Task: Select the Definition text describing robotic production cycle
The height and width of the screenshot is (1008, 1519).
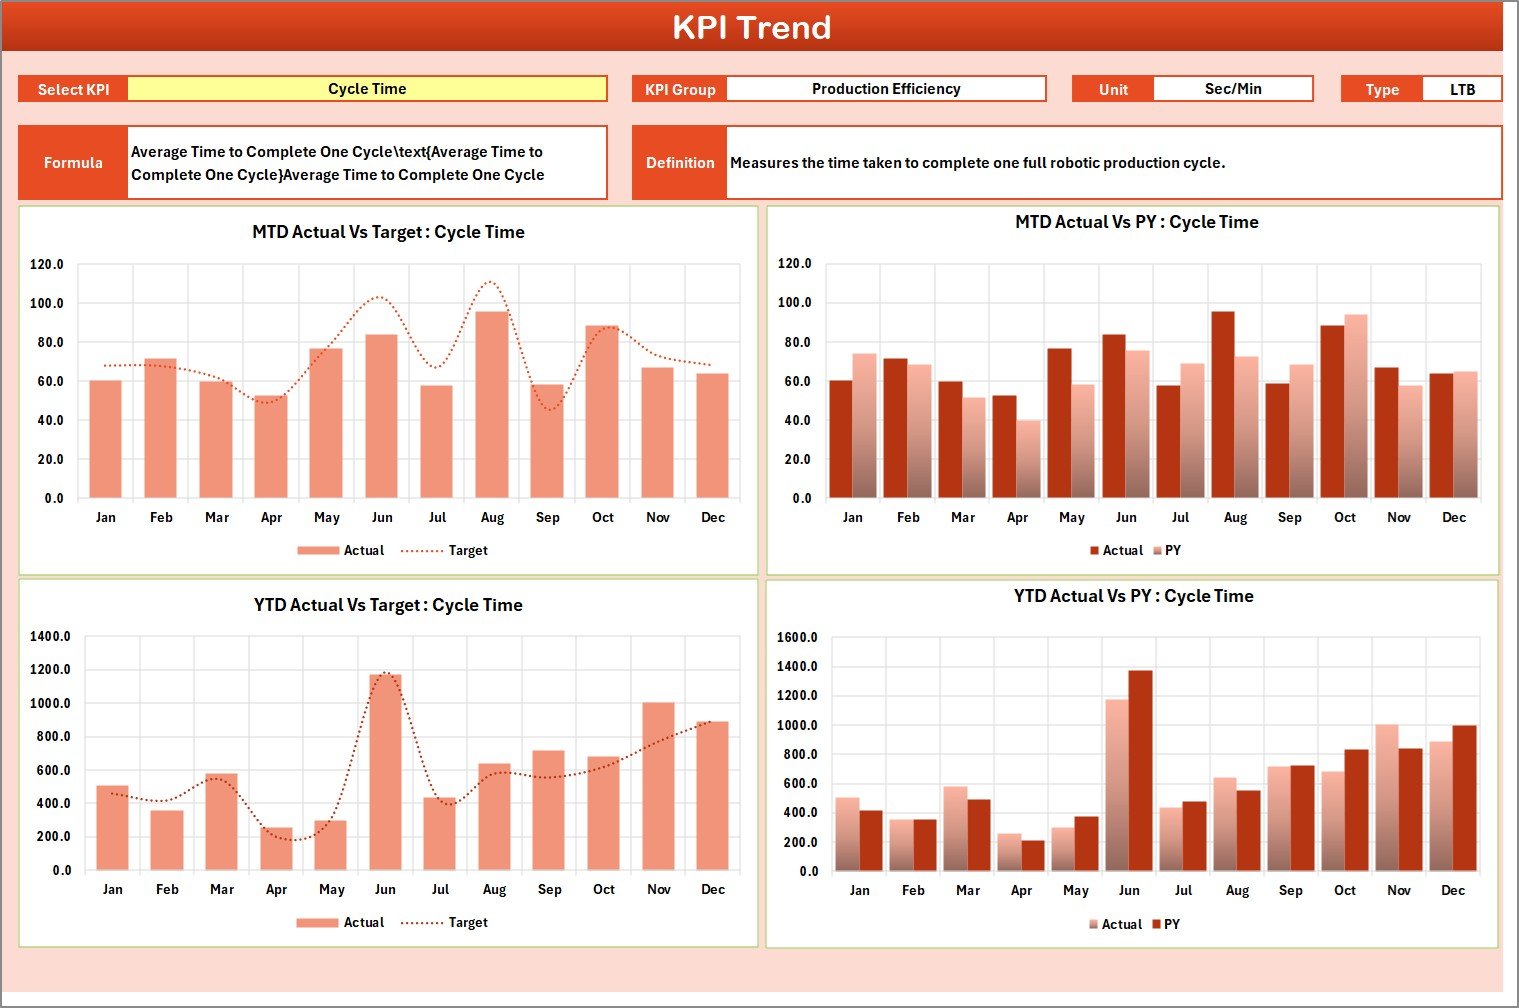Action: tap(976, 162)
